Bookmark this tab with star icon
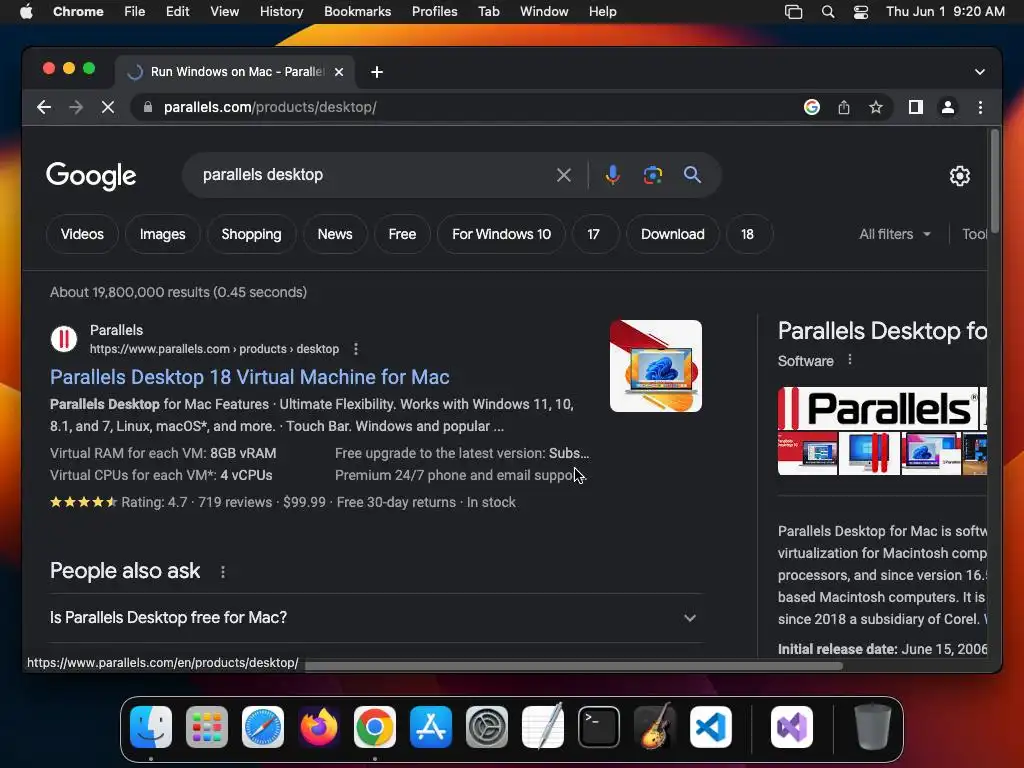 [x=876, y=107]
